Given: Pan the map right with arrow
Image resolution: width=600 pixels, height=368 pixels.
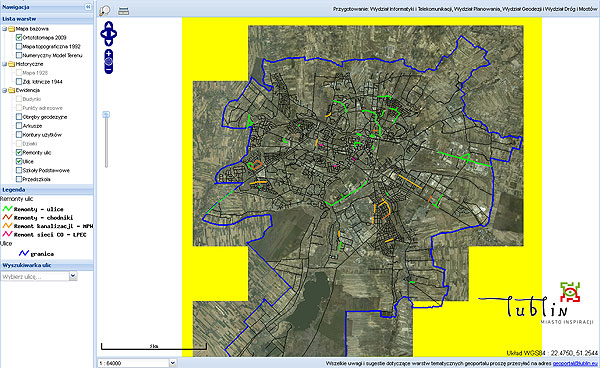Looking at the screenshot, I should pyautogui.click(x=114, y=34).
